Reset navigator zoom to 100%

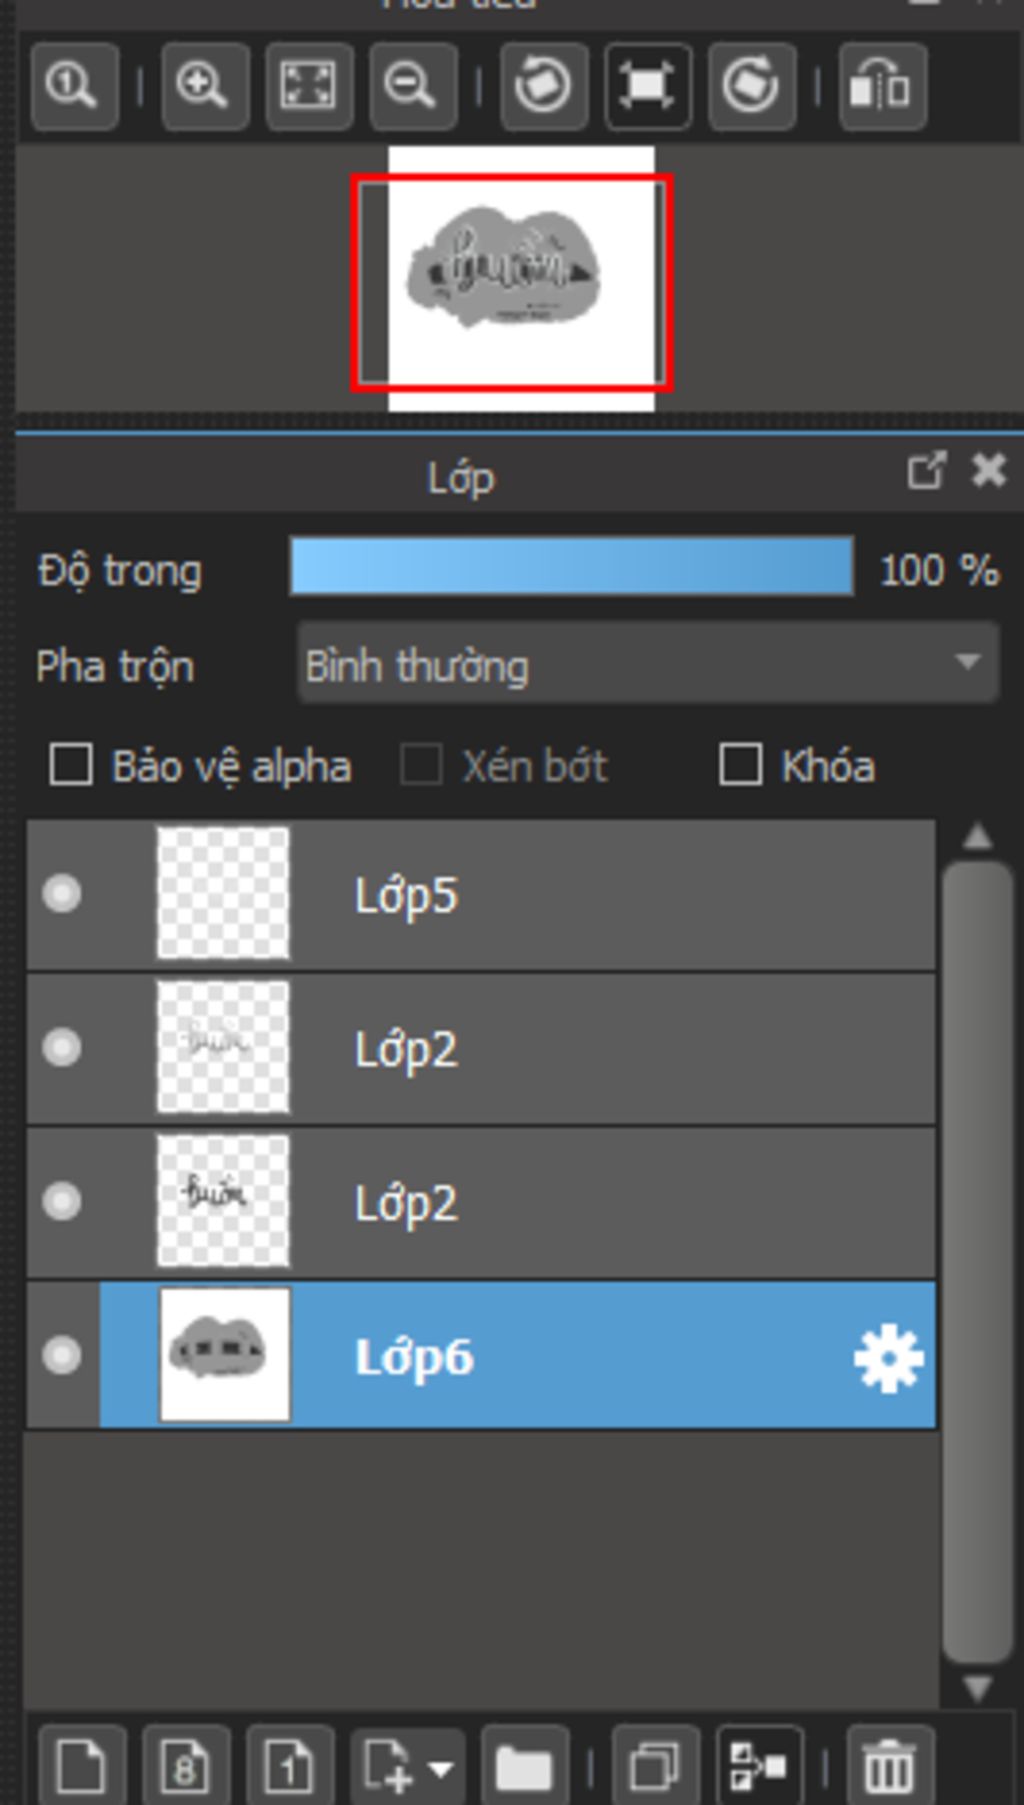73,87
